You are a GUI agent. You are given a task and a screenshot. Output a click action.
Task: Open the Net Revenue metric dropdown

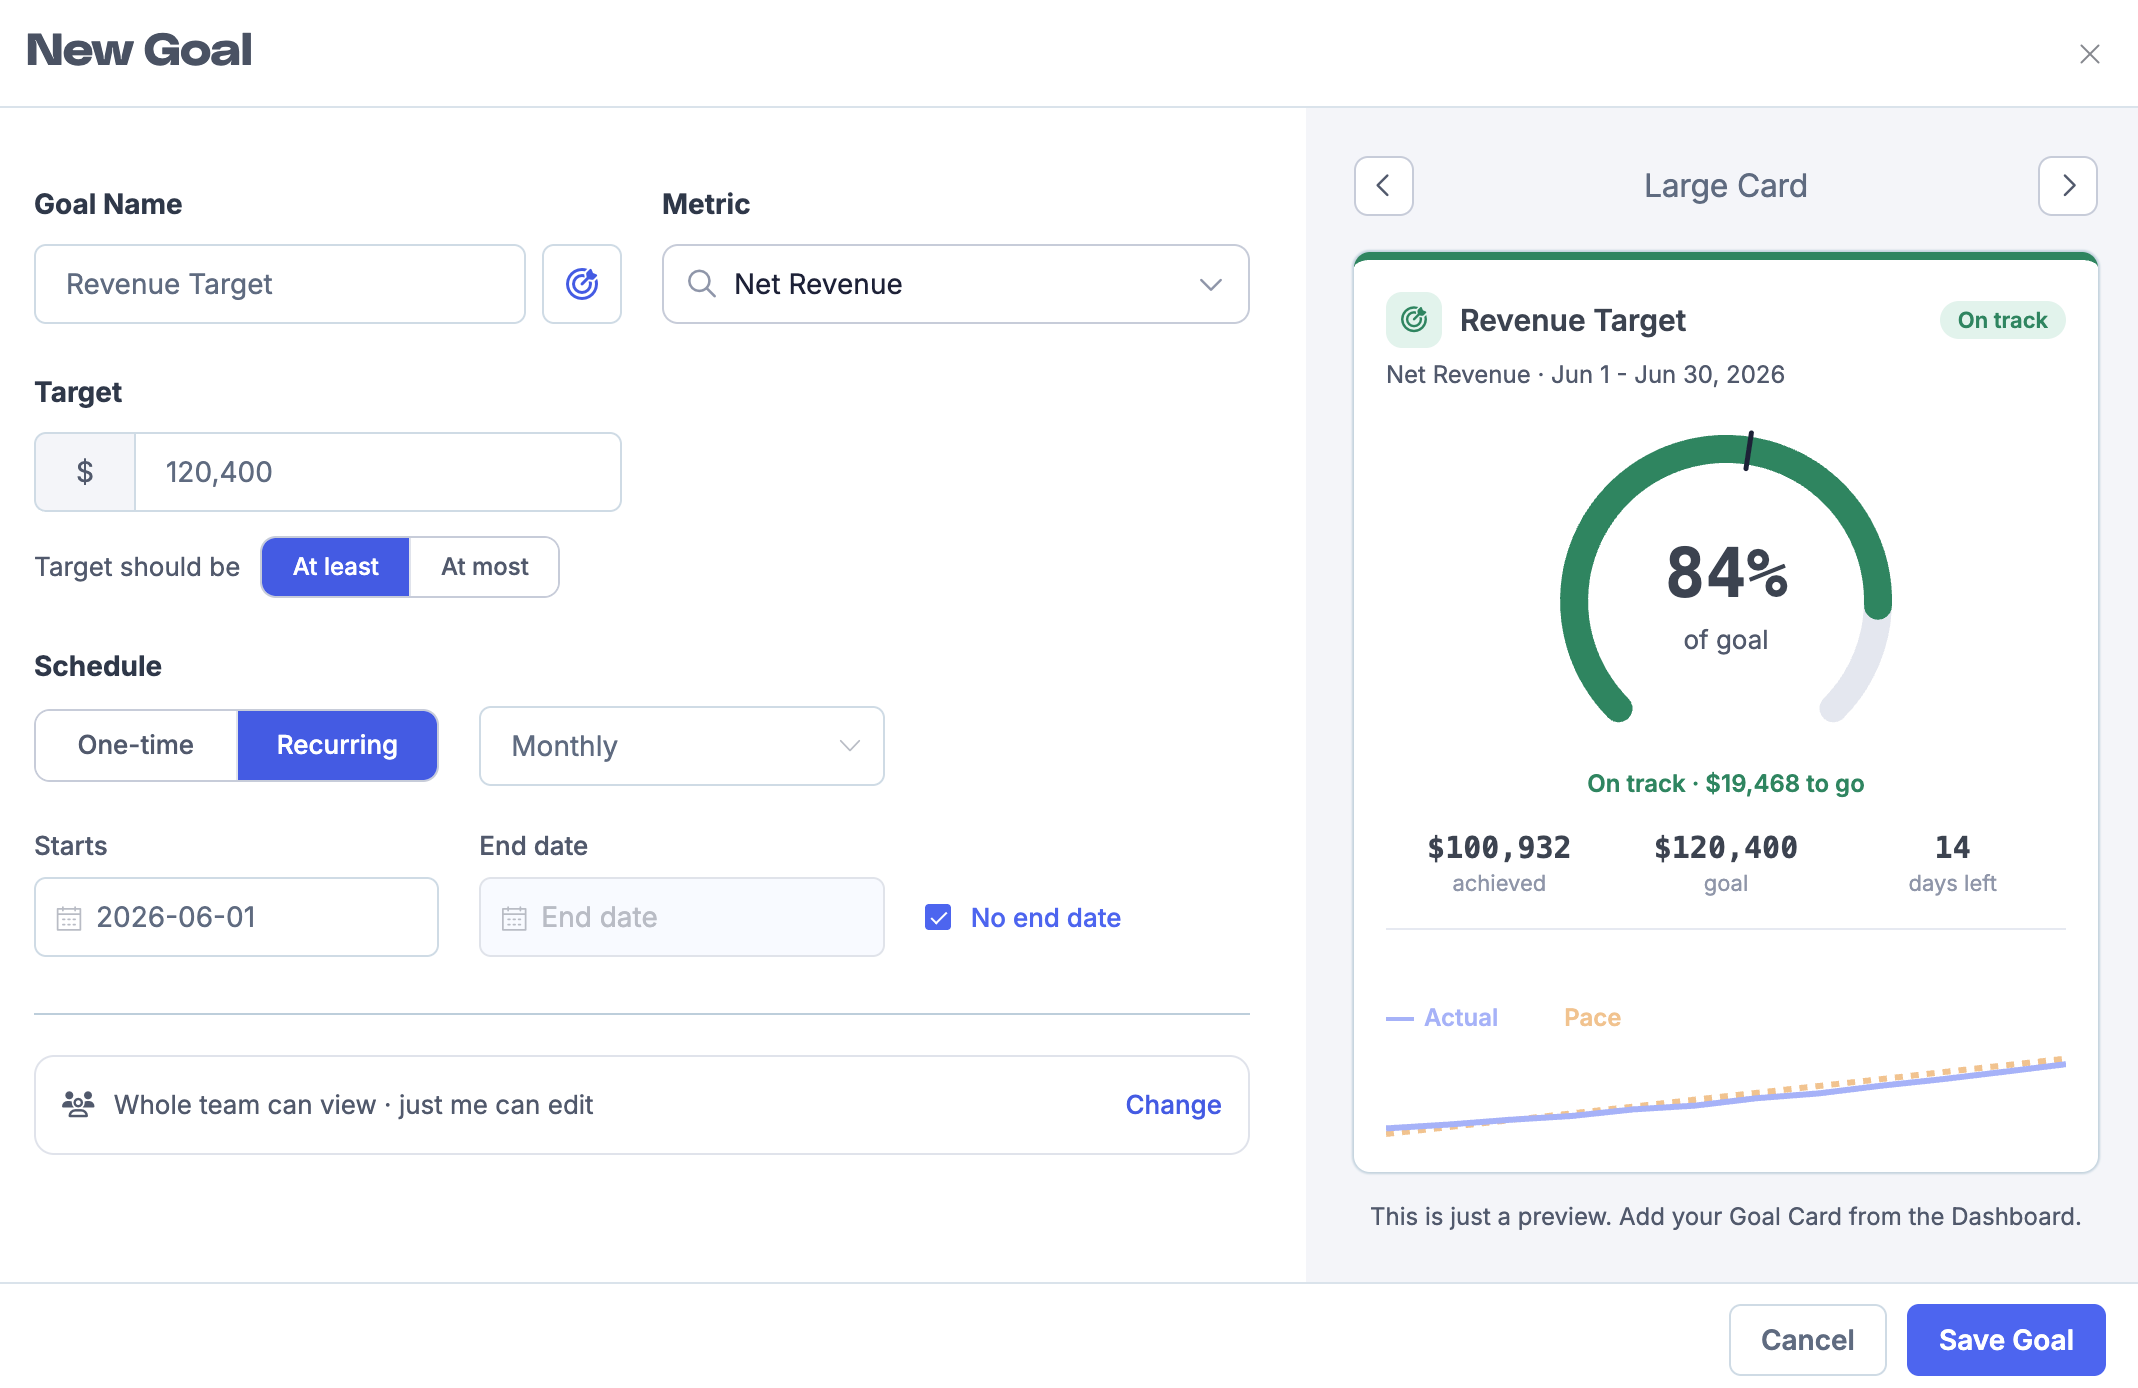[x=956, y=284]
